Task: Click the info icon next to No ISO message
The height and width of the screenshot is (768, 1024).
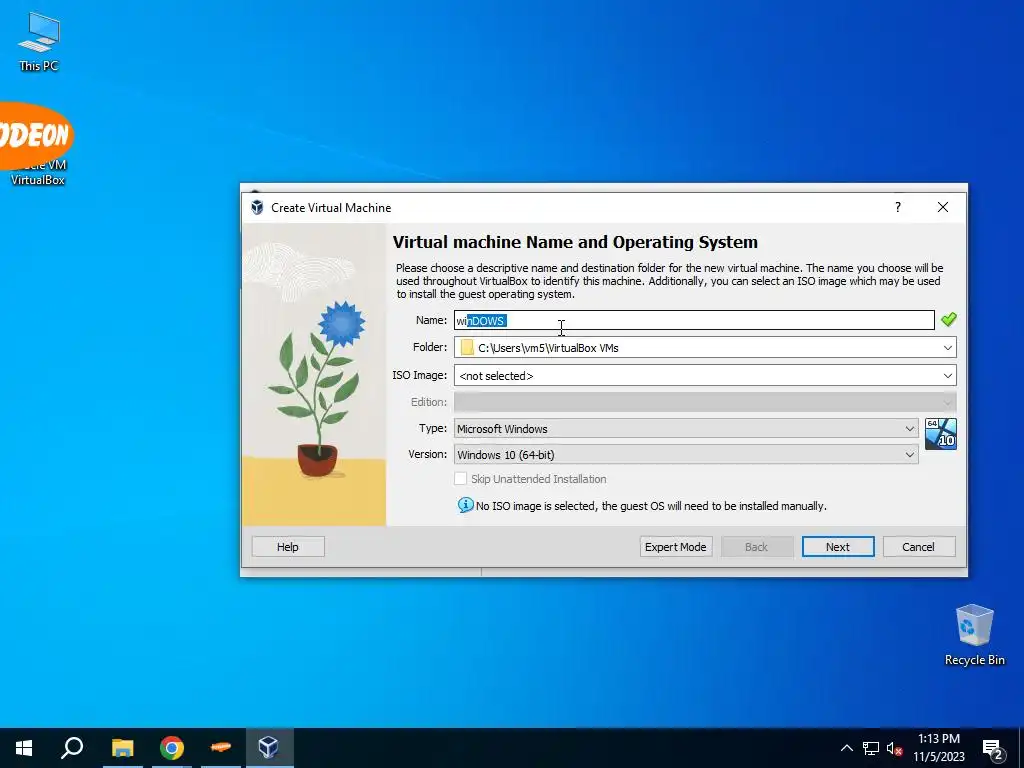Action: (465, 505)
